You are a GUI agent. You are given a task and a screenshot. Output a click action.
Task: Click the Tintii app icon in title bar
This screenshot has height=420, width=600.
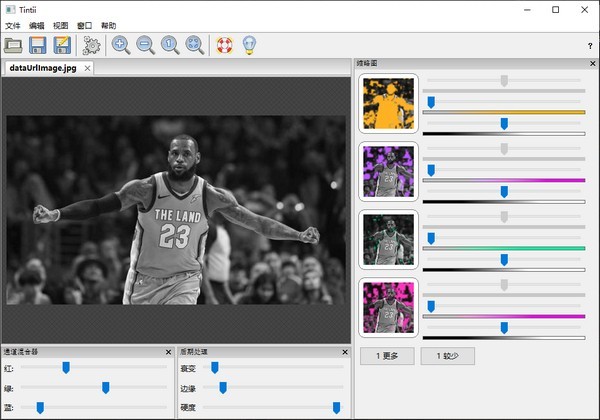10,10
